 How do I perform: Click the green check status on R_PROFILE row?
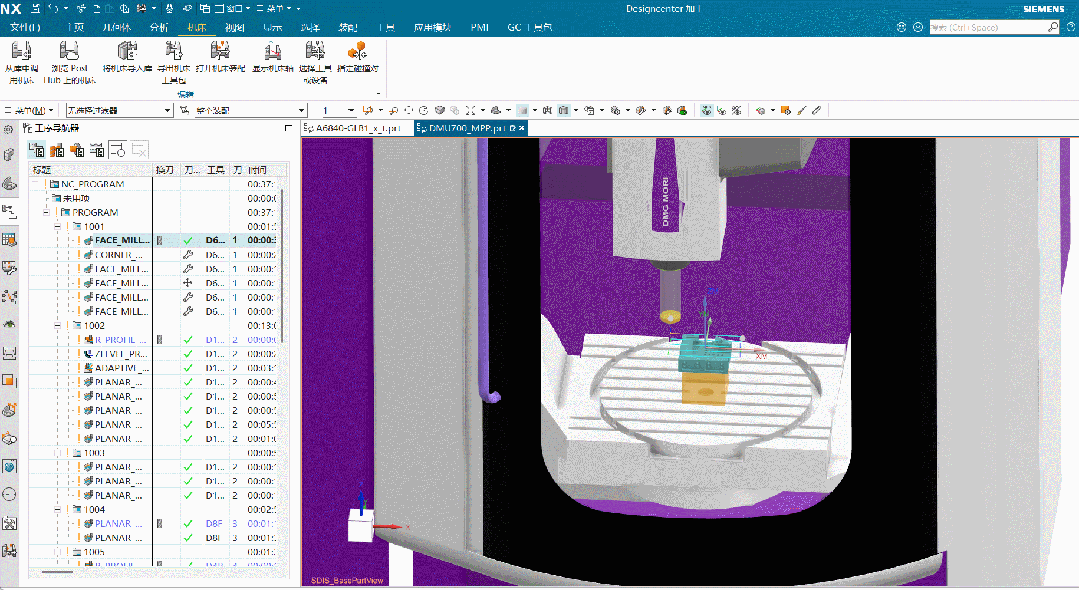188,340
